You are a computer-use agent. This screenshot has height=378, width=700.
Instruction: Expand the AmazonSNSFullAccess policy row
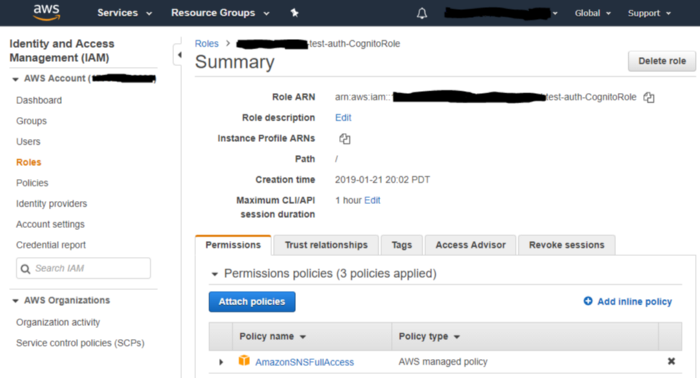[x=221, y=362]
